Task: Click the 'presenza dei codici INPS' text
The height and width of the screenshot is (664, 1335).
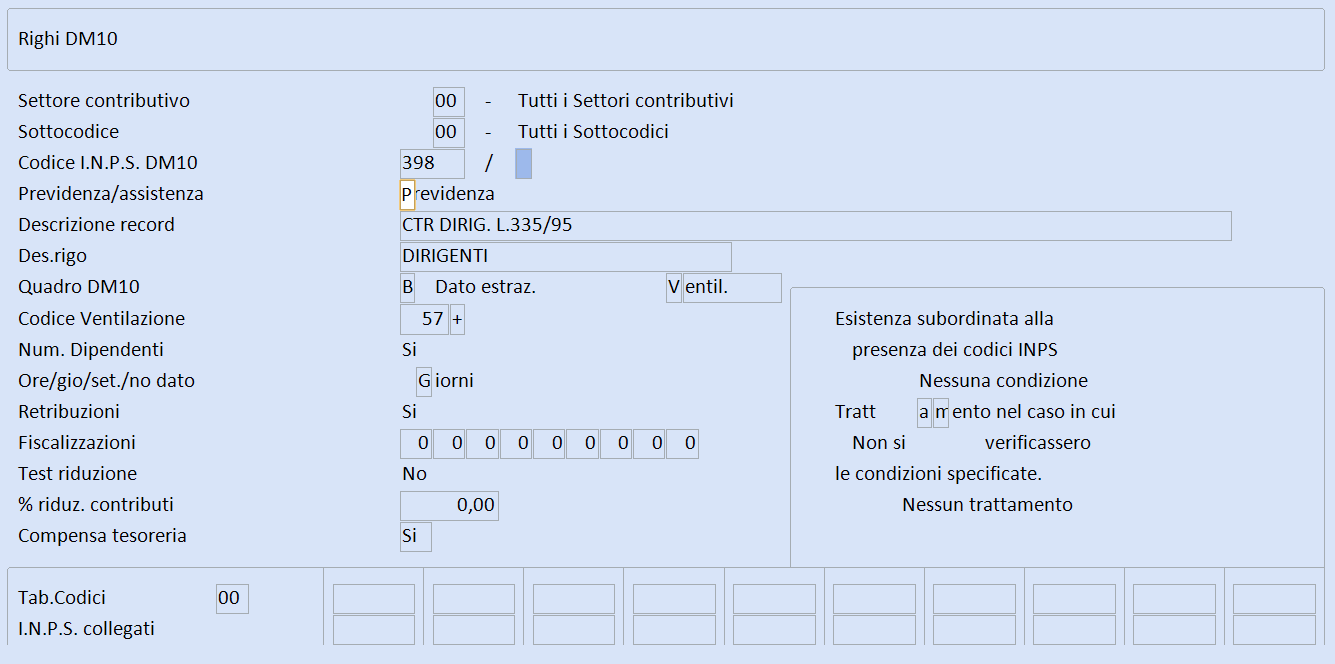Action: click(955, 350)
